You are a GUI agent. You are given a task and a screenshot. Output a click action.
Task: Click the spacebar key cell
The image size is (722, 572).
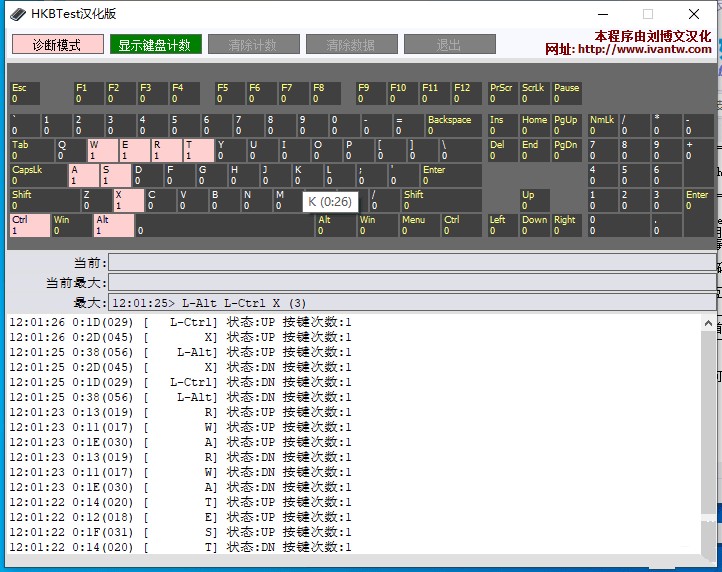(225, 226)
